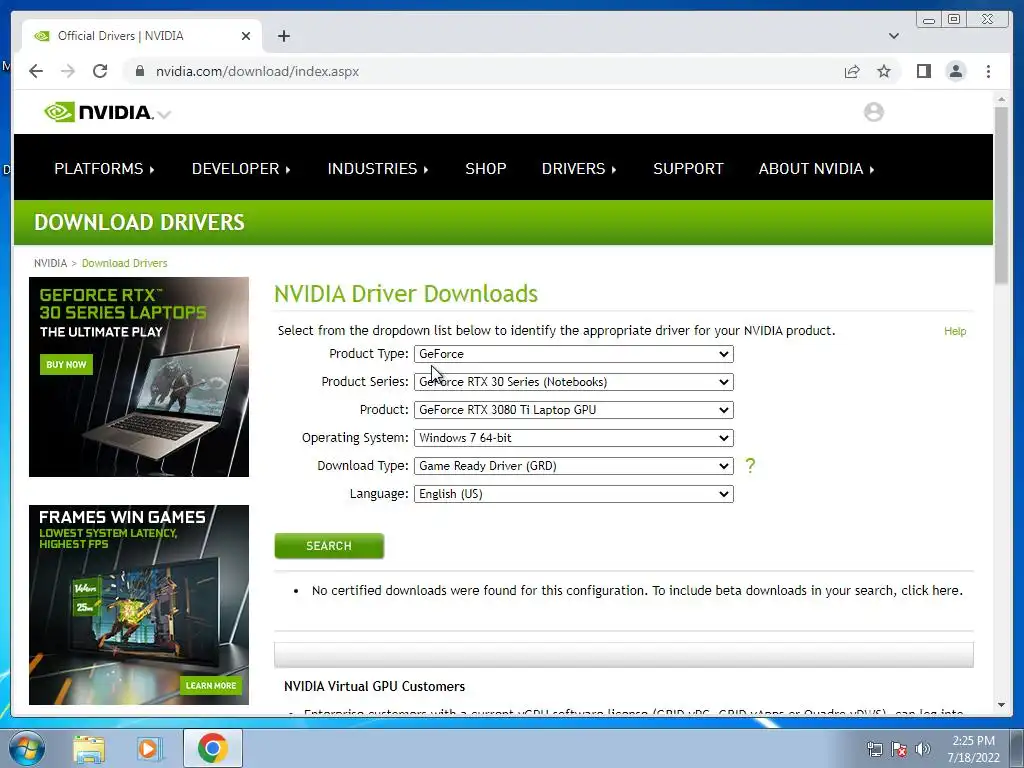Open File Explorer from the taskbar
The height and width of the screenshot is (768, 1024).
[89, 748]
